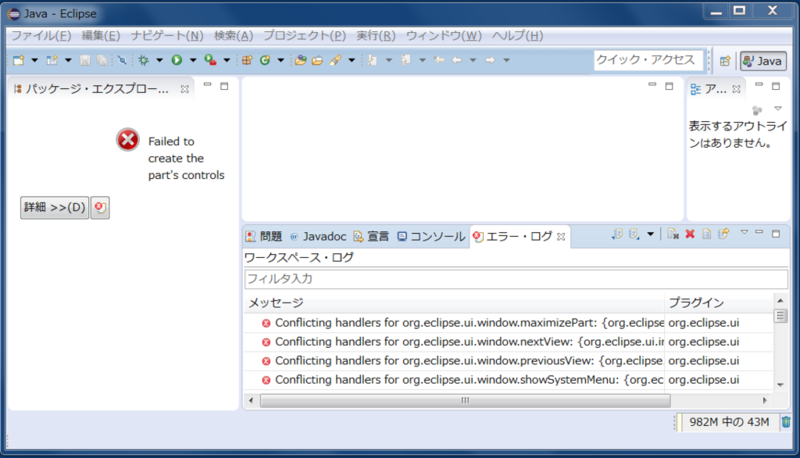Viewport: 800px width, 458px height.
Task: Click the Debug bug icon
Action: click(x=143, y=60)
